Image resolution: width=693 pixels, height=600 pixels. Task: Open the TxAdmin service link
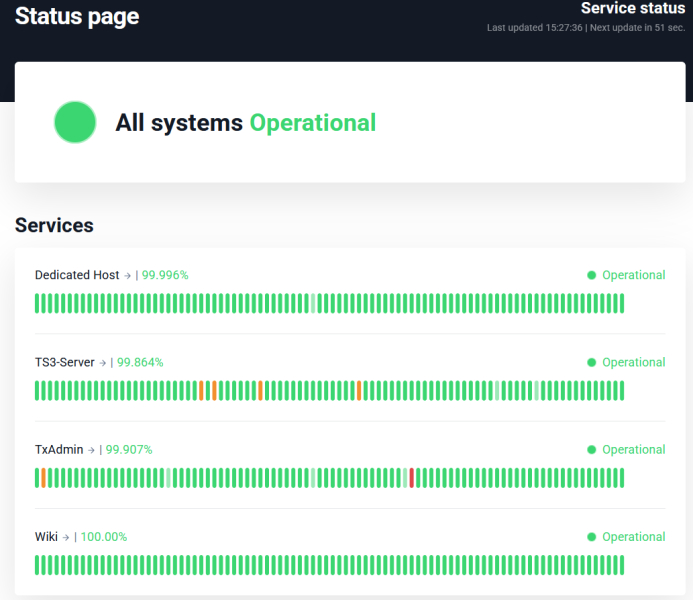58,450
